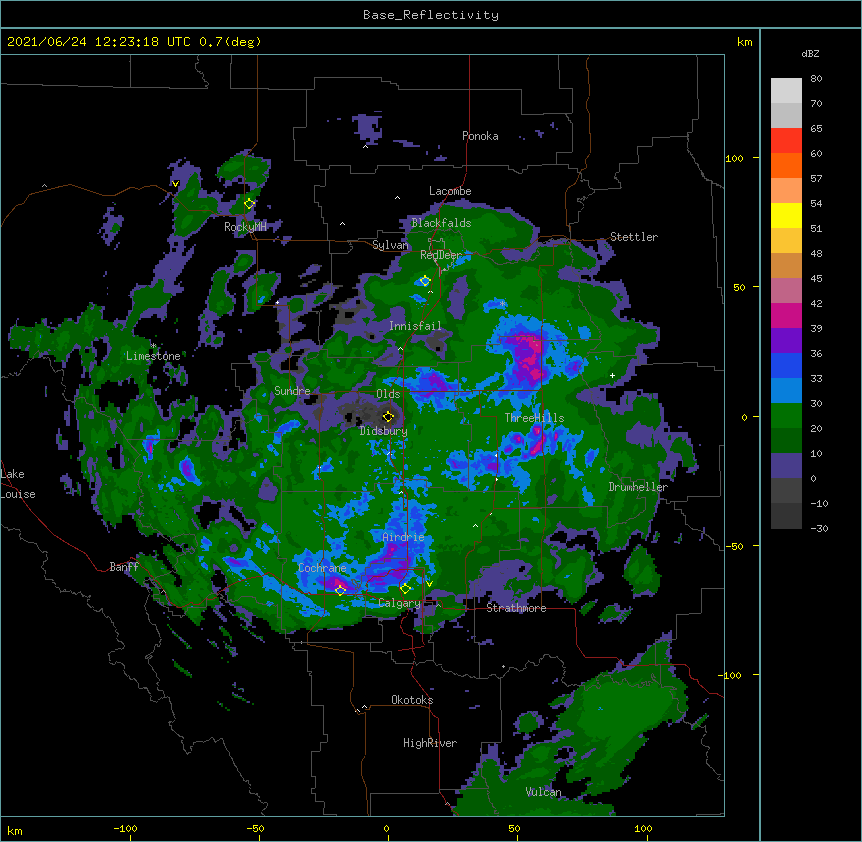862x842 pixels.
Task: Pick the yellow 51-54 dBZ legend swatch
Action: [786, 215]
